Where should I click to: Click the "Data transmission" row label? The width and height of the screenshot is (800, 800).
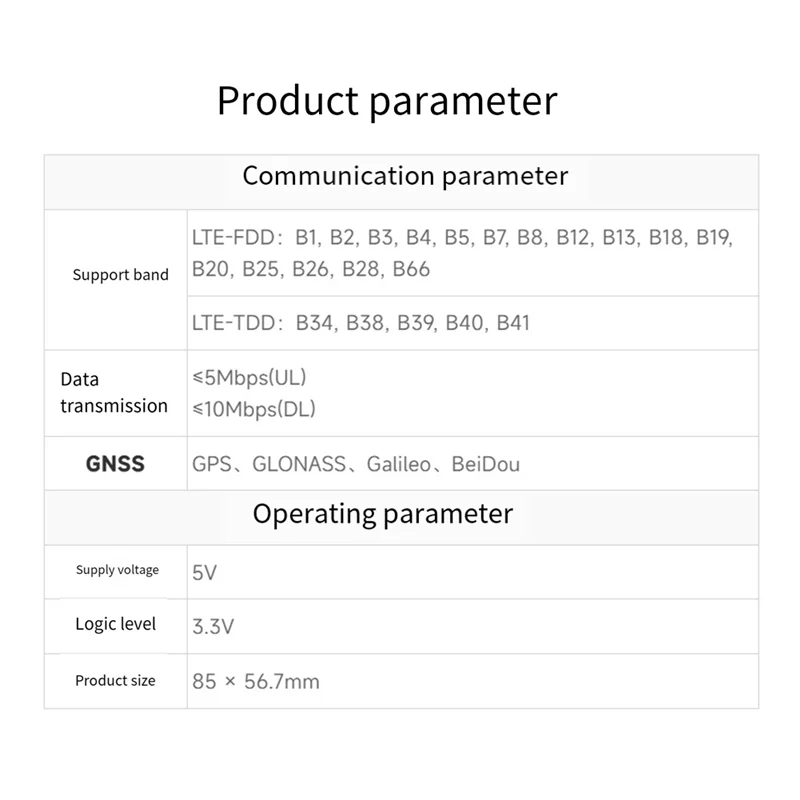113,393
